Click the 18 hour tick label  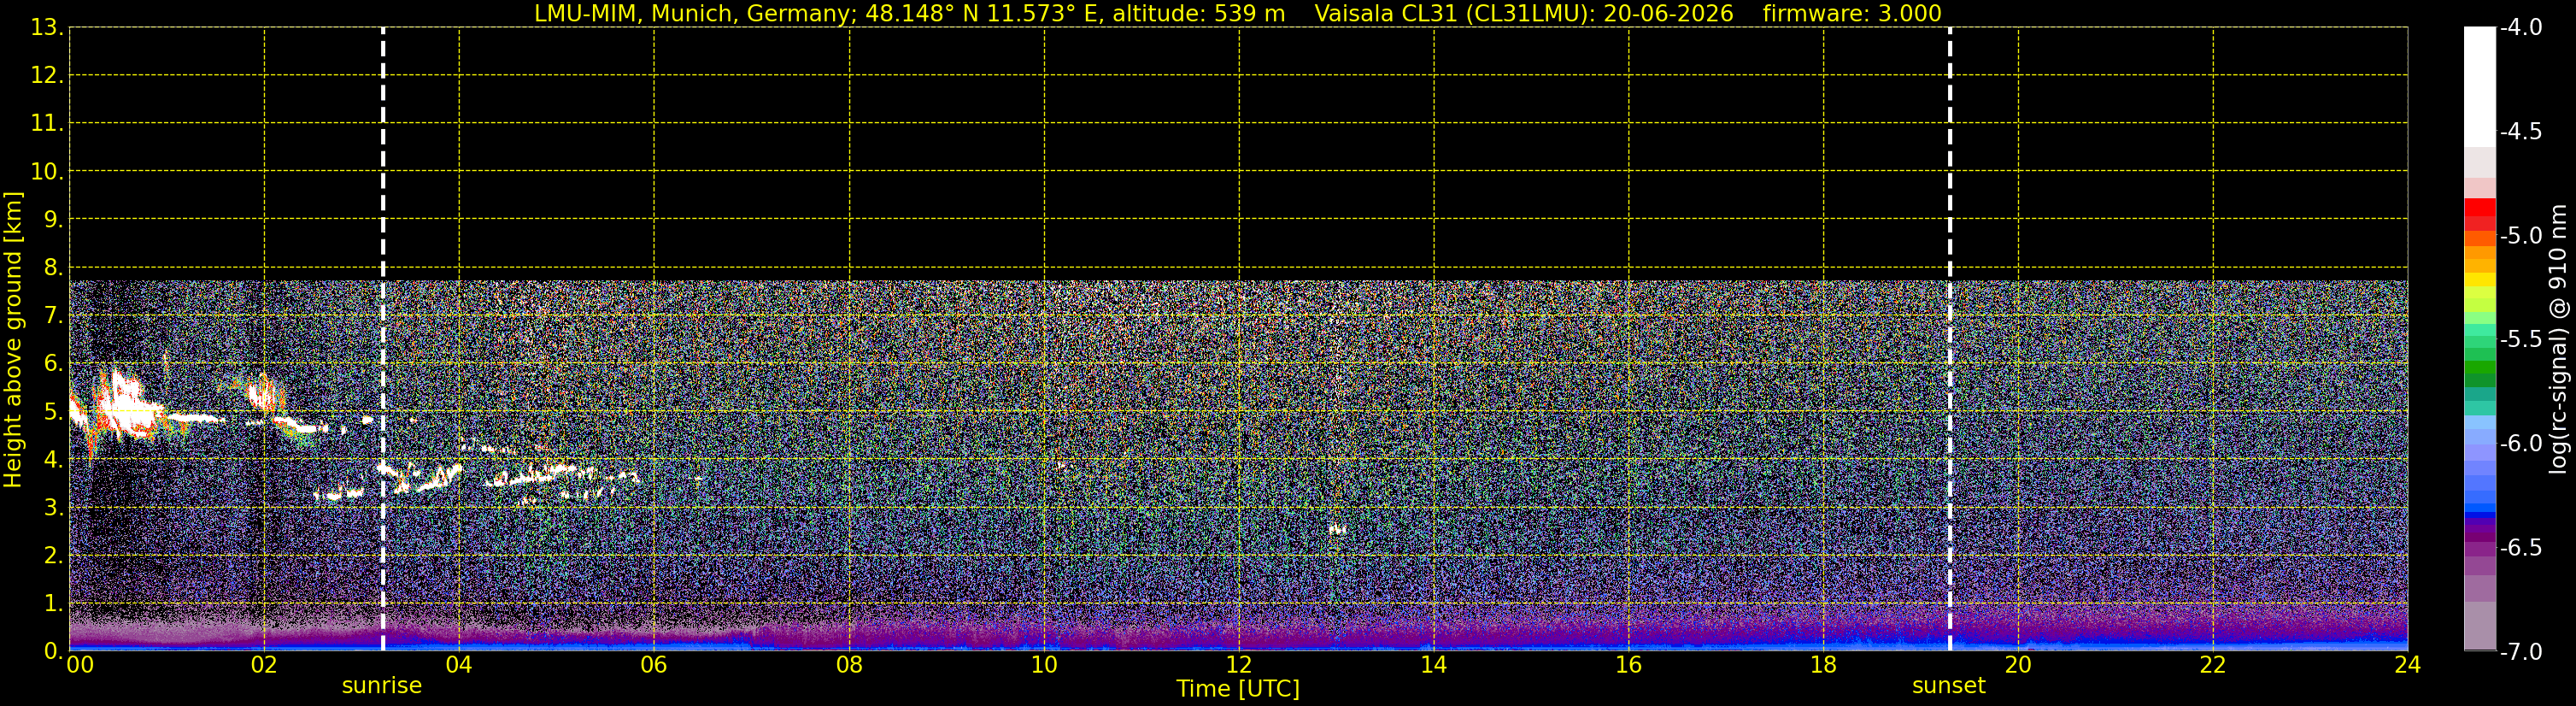pyautogui.click(x=1823, y=665)
